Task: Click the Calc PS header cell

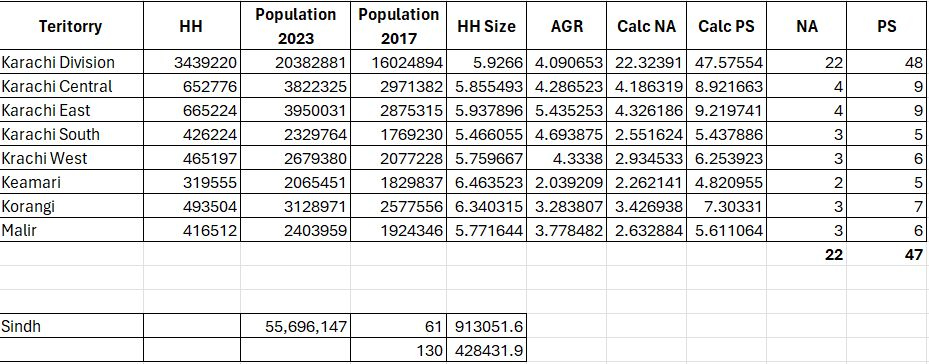Action: click(726, 26)
